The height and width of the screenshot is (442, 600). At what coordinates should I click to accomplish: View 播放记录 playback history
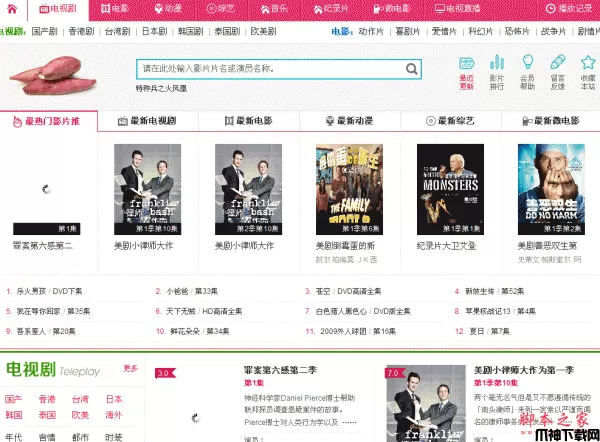click(569, 8)
